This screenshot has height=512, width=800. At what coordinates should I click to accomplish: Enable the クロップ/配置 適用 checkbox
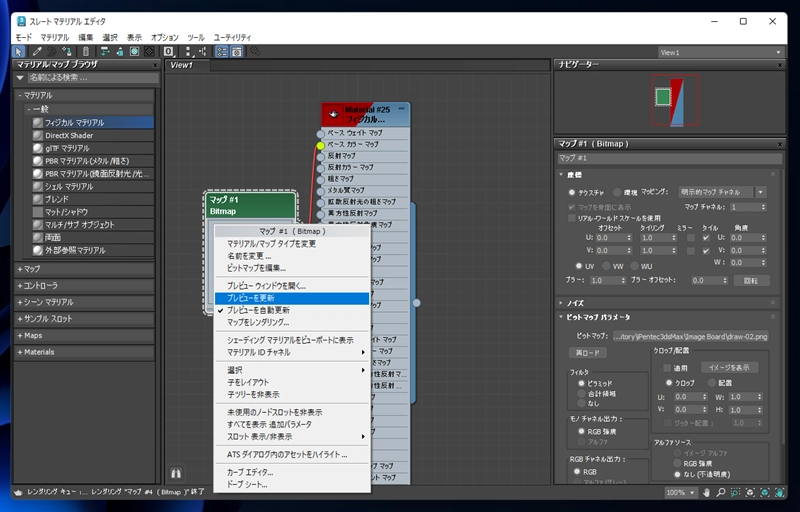[666, 368]
